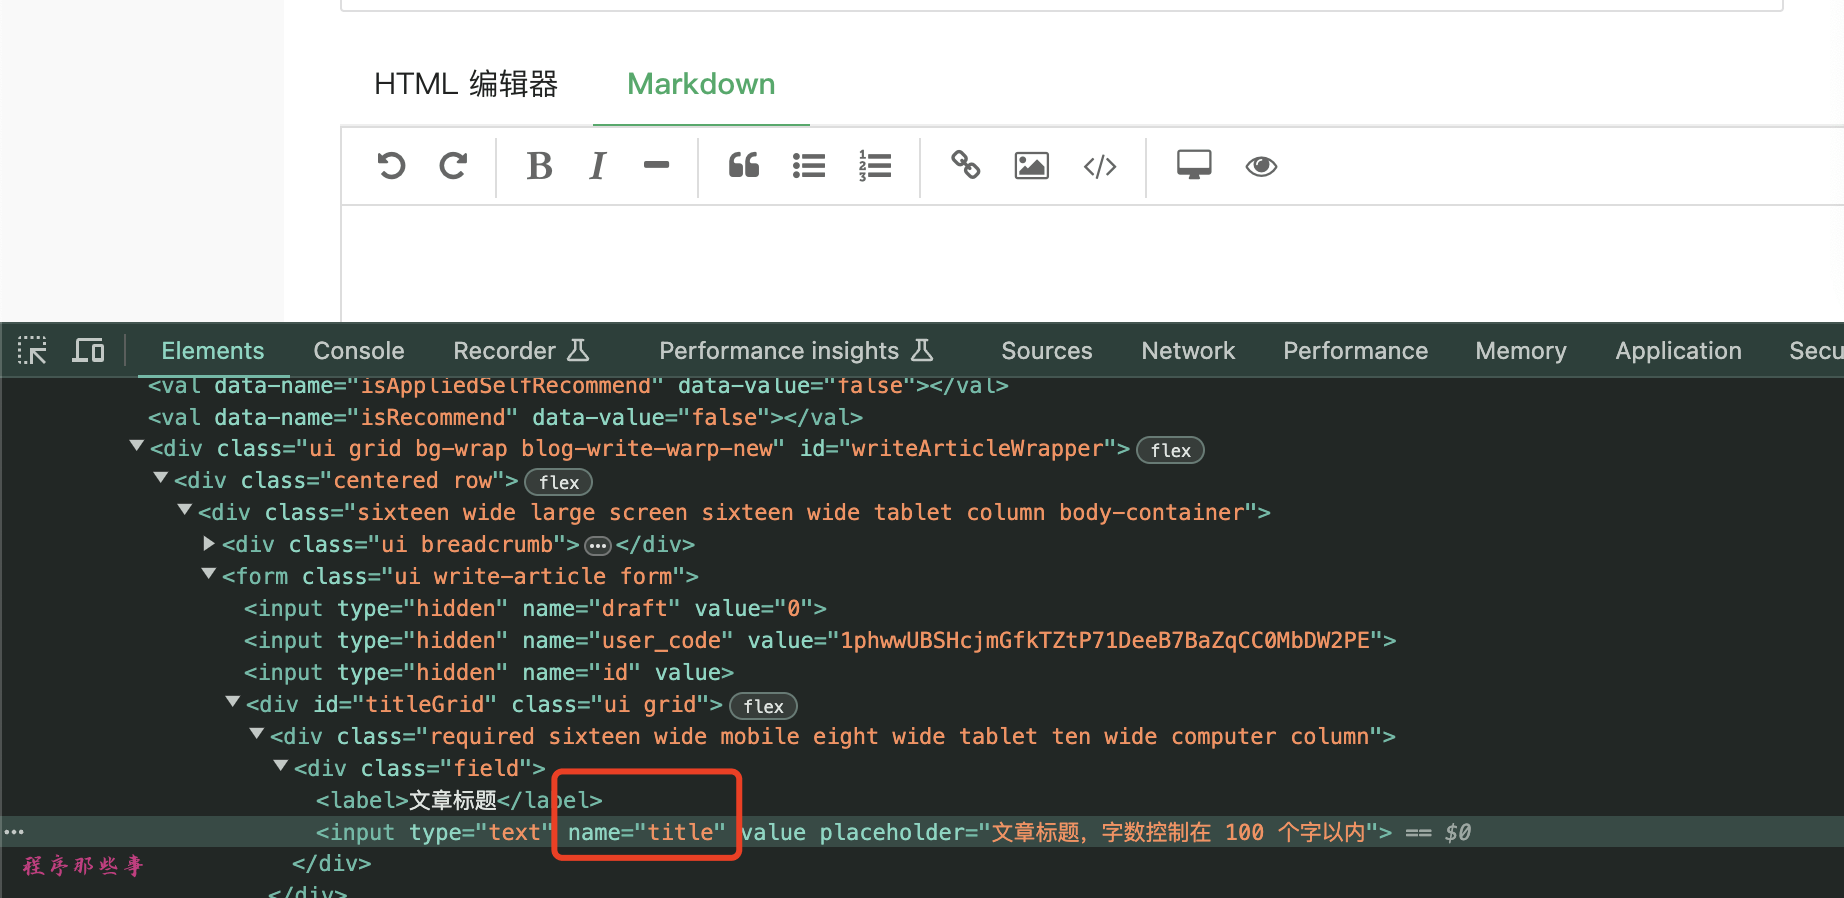Switch to the HTML 编辑器 tab

tap(465, 84)
